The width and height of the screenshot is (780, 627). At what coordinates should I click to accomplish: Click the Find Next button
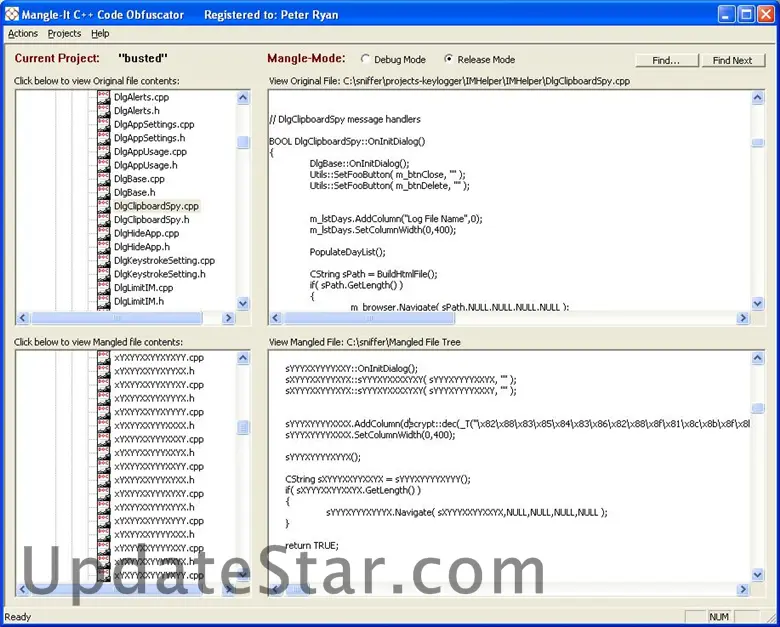click(733, 60)
